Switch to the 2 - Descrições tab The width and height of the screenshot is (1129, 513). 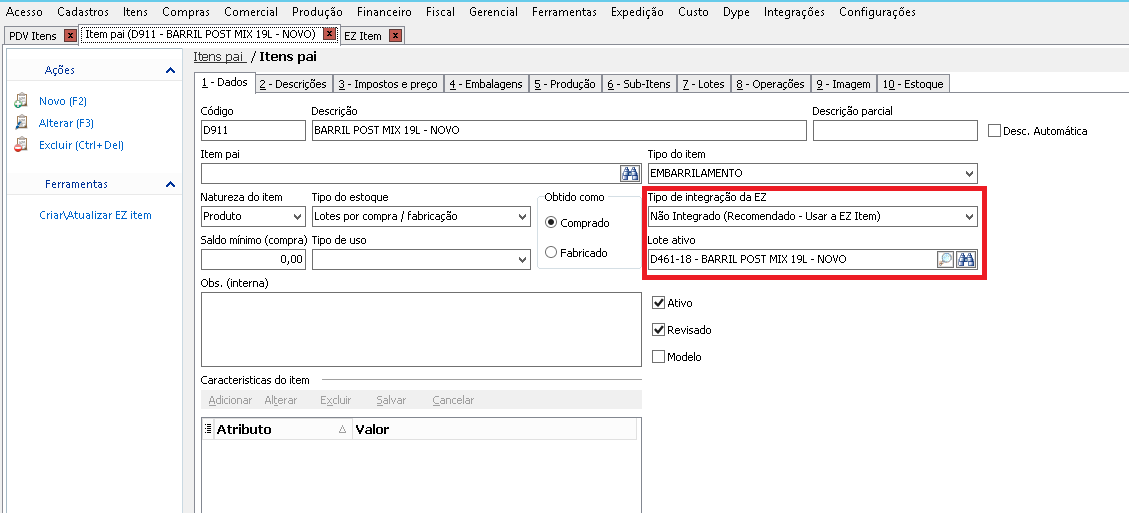[293, 84]
